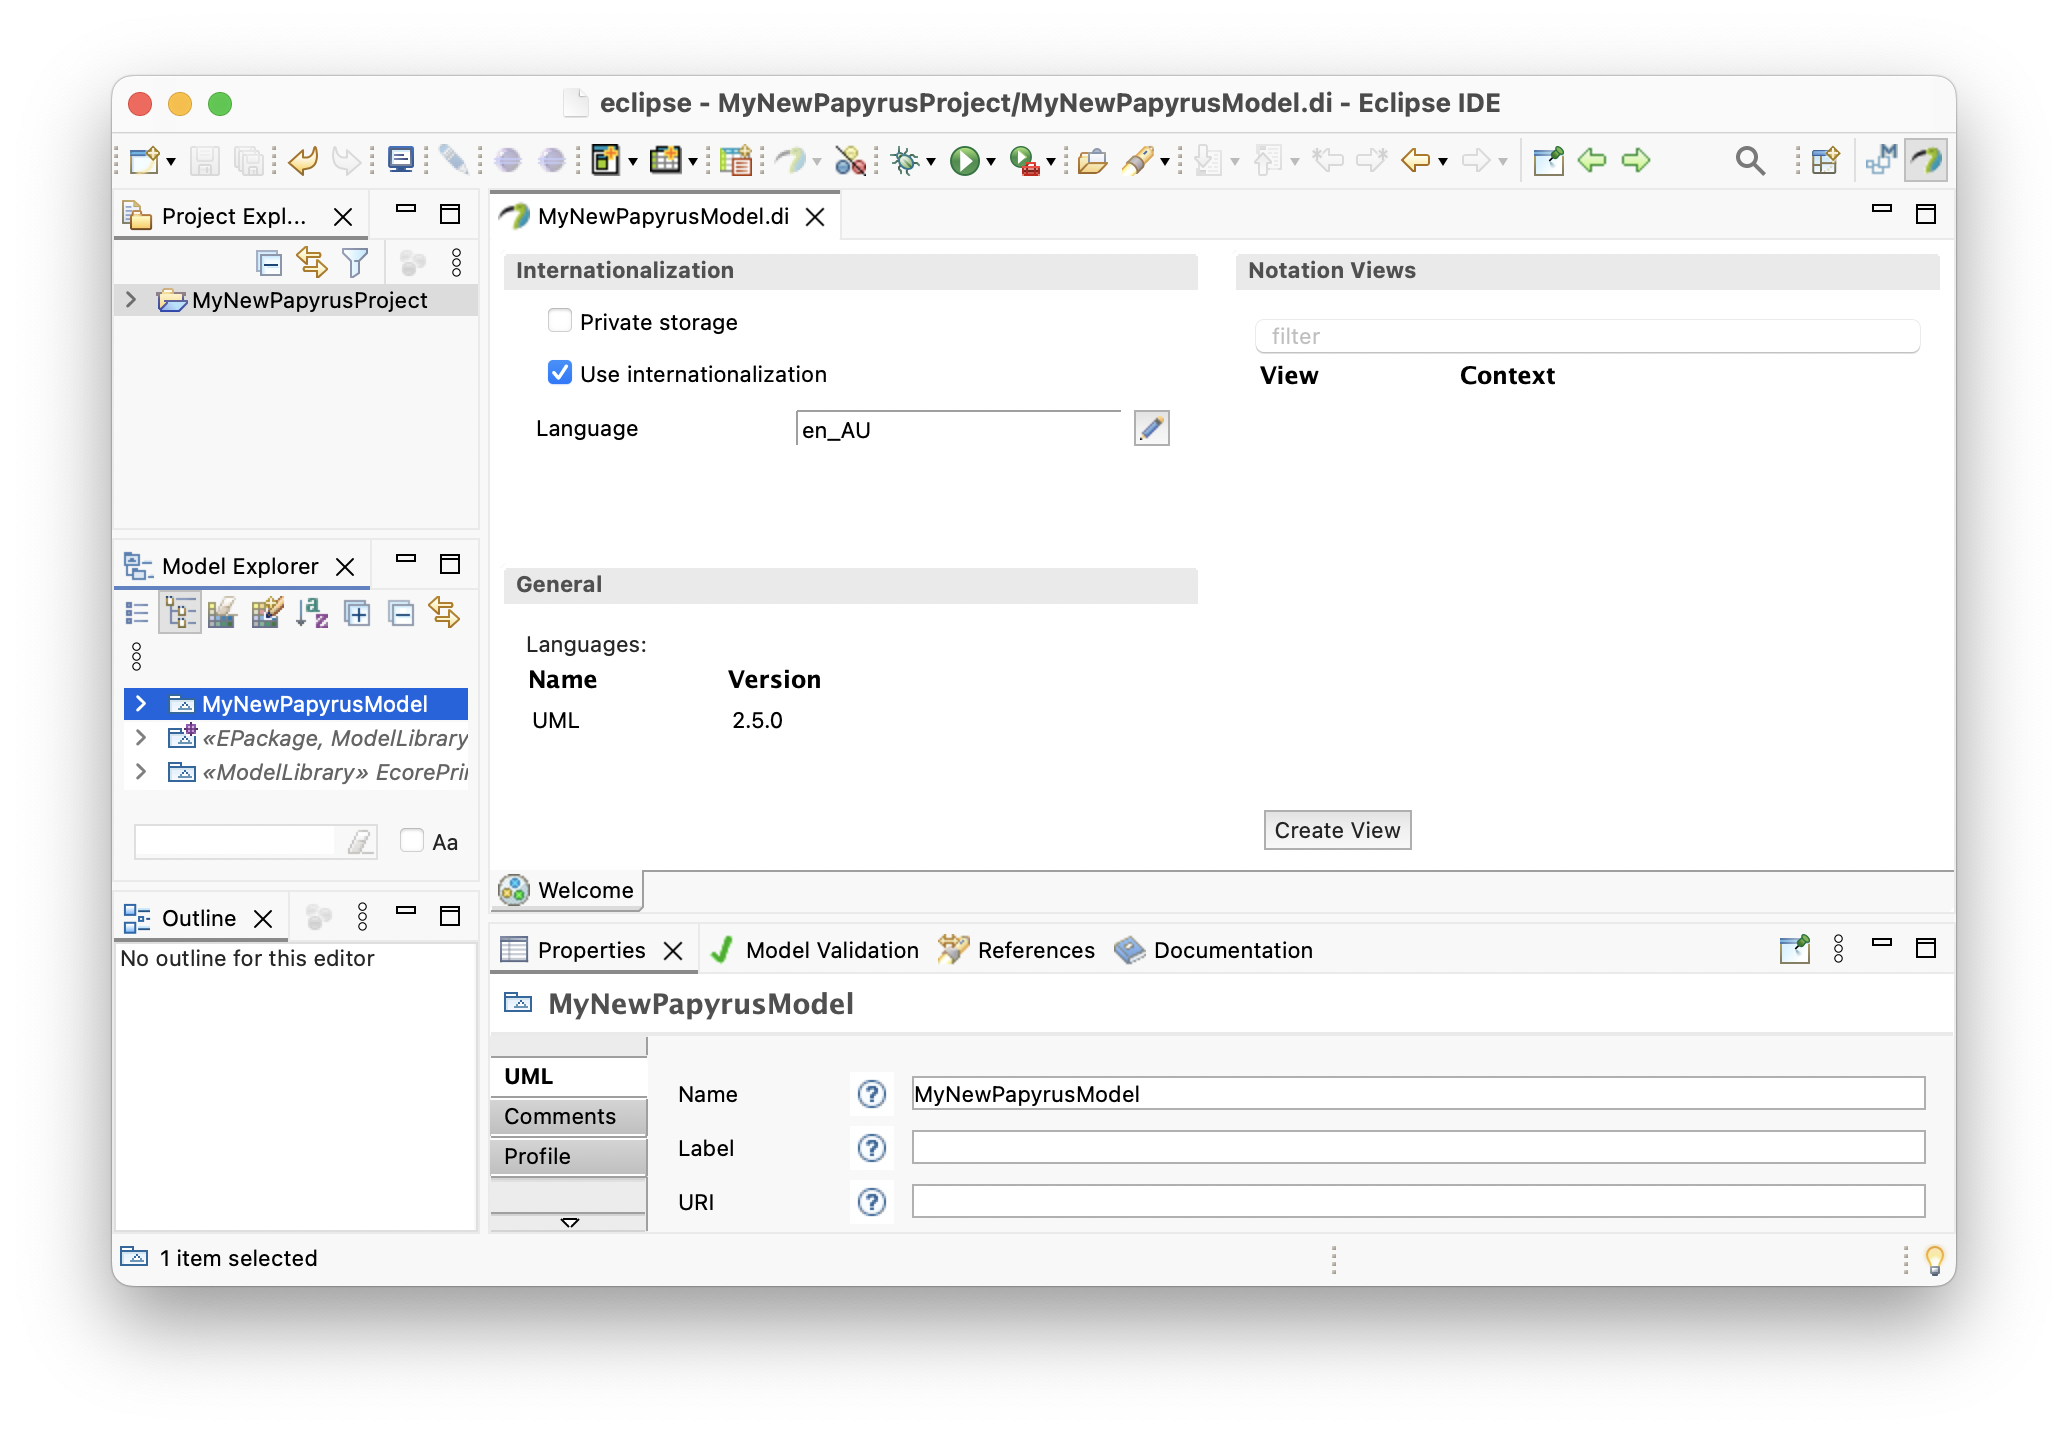2068x1434 pixels.
Task: Click Model Explorer tree layout toggle icon
Action: coord(180,612)
